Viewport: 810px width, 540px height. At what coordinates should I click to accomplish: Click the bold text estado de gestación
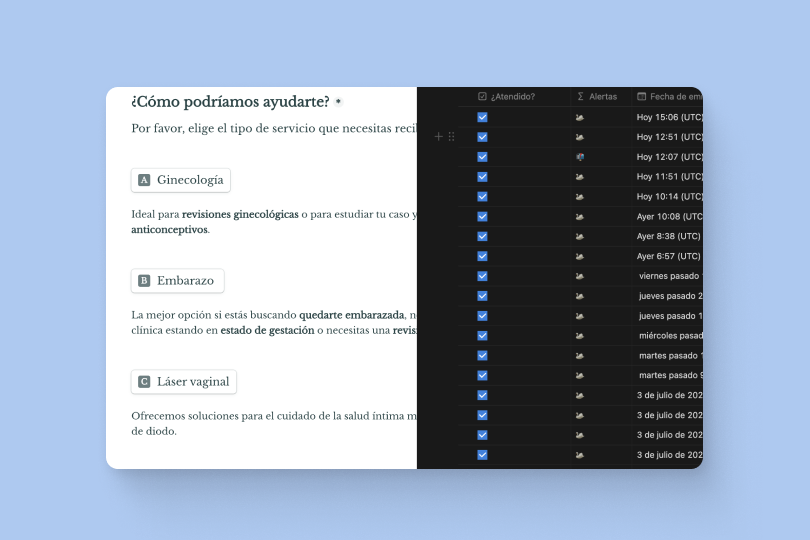point(267,330)
